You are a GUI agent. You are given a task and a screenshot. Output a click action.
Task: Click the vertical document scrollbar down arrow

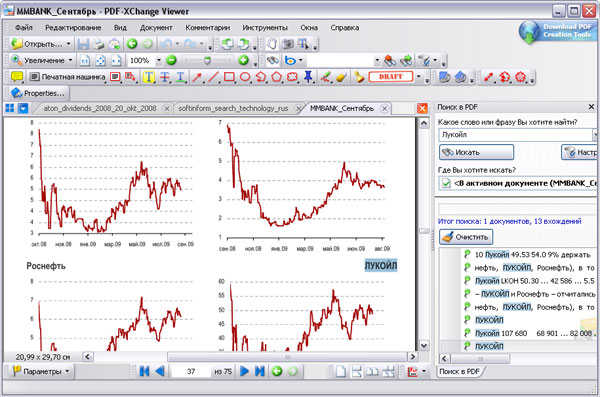[x=424, y=345]
